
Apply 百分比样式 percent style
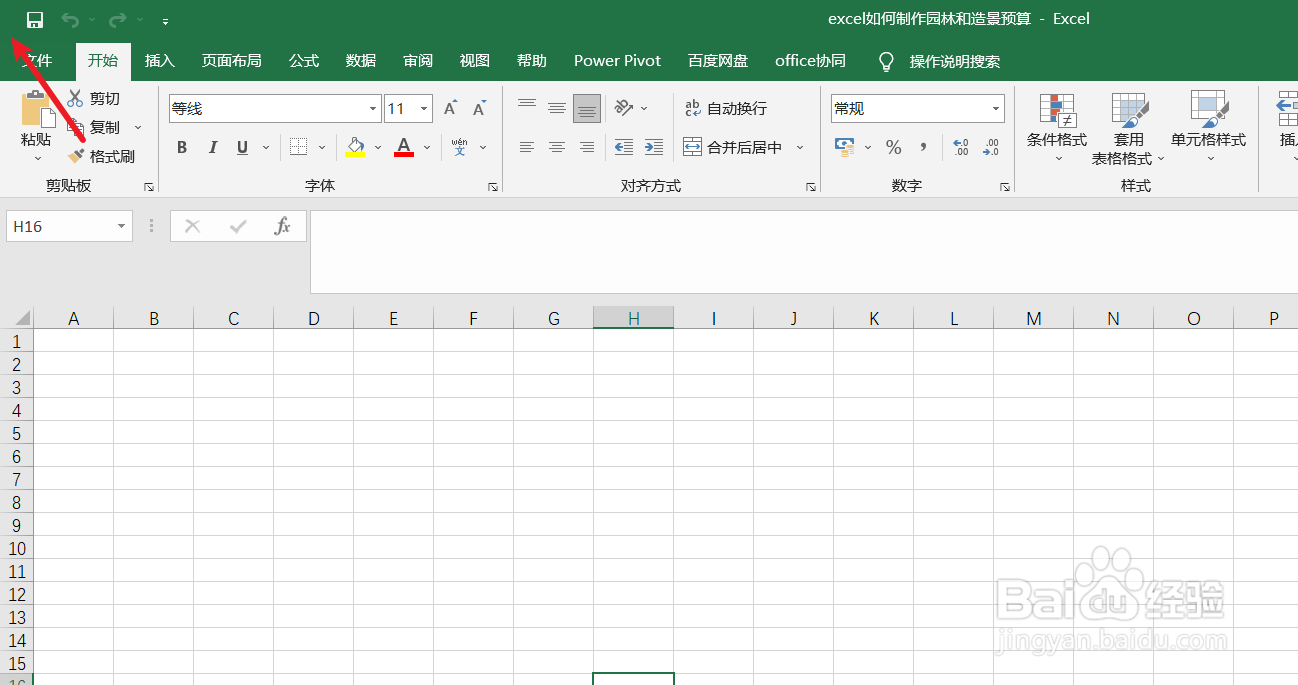point(893,147)
